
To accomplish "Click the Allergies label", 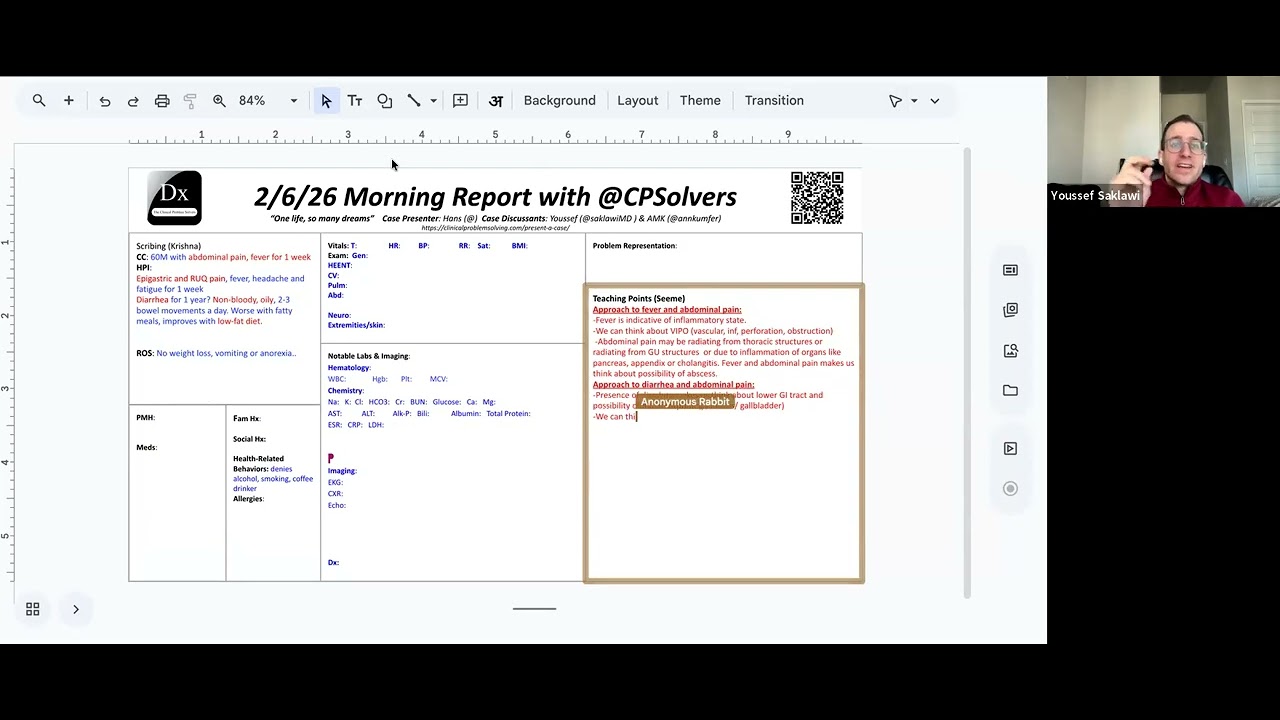I will pyautogui.click(x=248, y=499).
